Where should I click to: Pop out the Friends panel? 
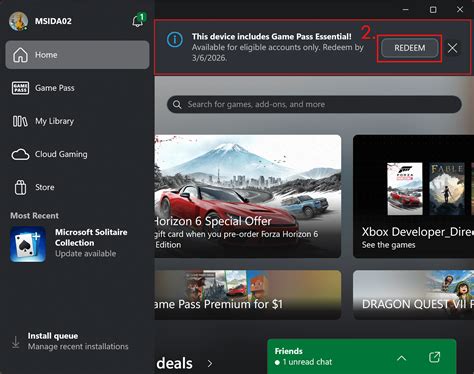[x=434, y=357]
